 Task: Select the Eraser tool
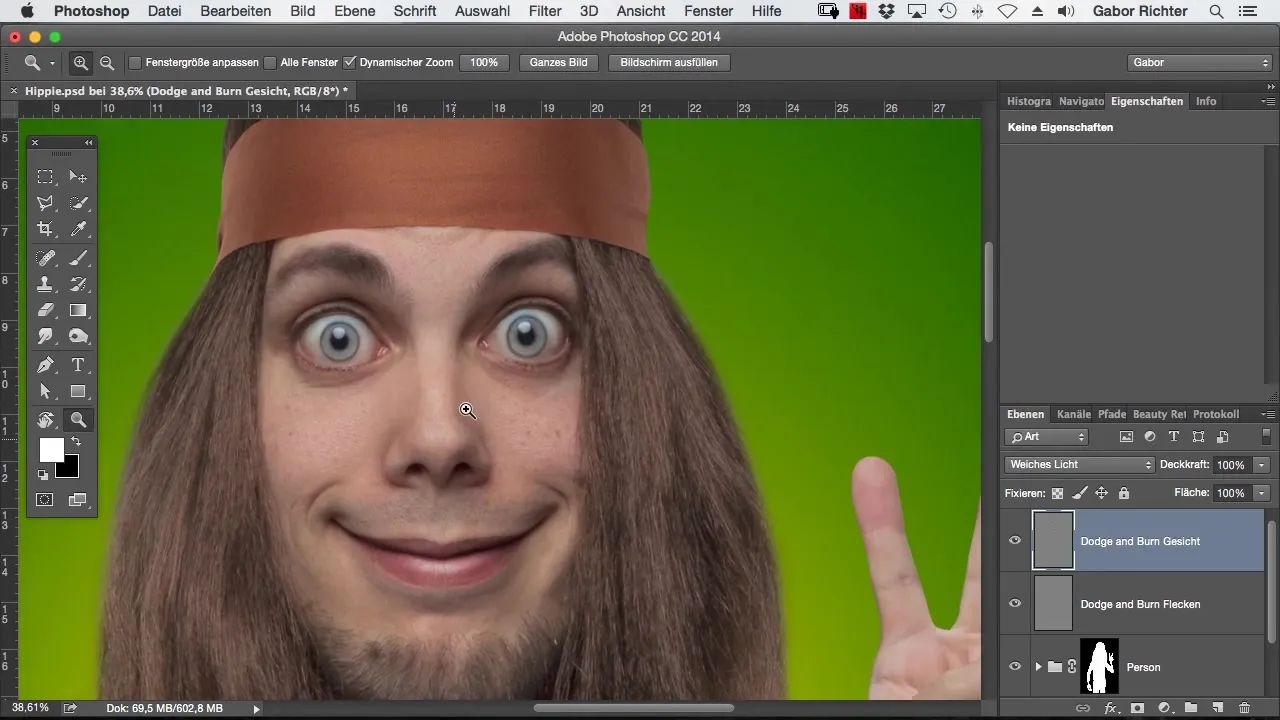[46, 310]
